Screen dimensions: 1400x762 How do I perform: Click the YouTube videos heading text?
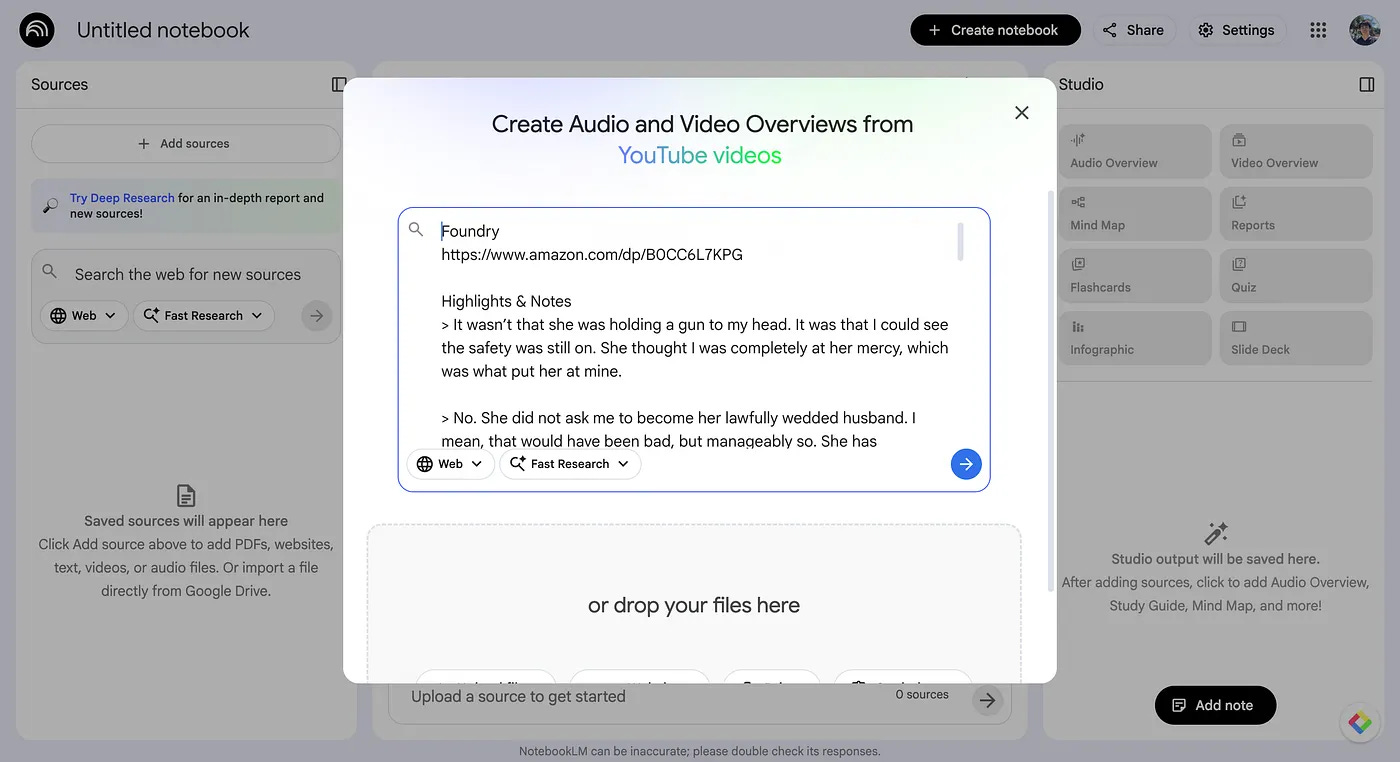700,155
